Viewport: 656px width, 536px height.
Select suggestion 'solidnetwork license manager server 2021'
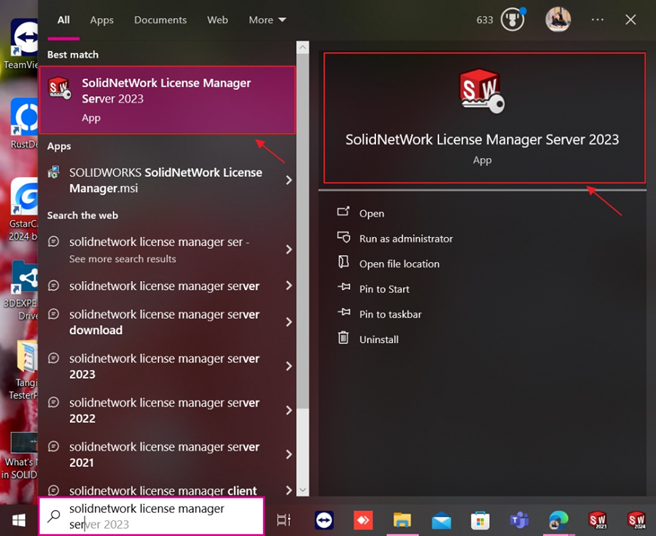[167, 454]
